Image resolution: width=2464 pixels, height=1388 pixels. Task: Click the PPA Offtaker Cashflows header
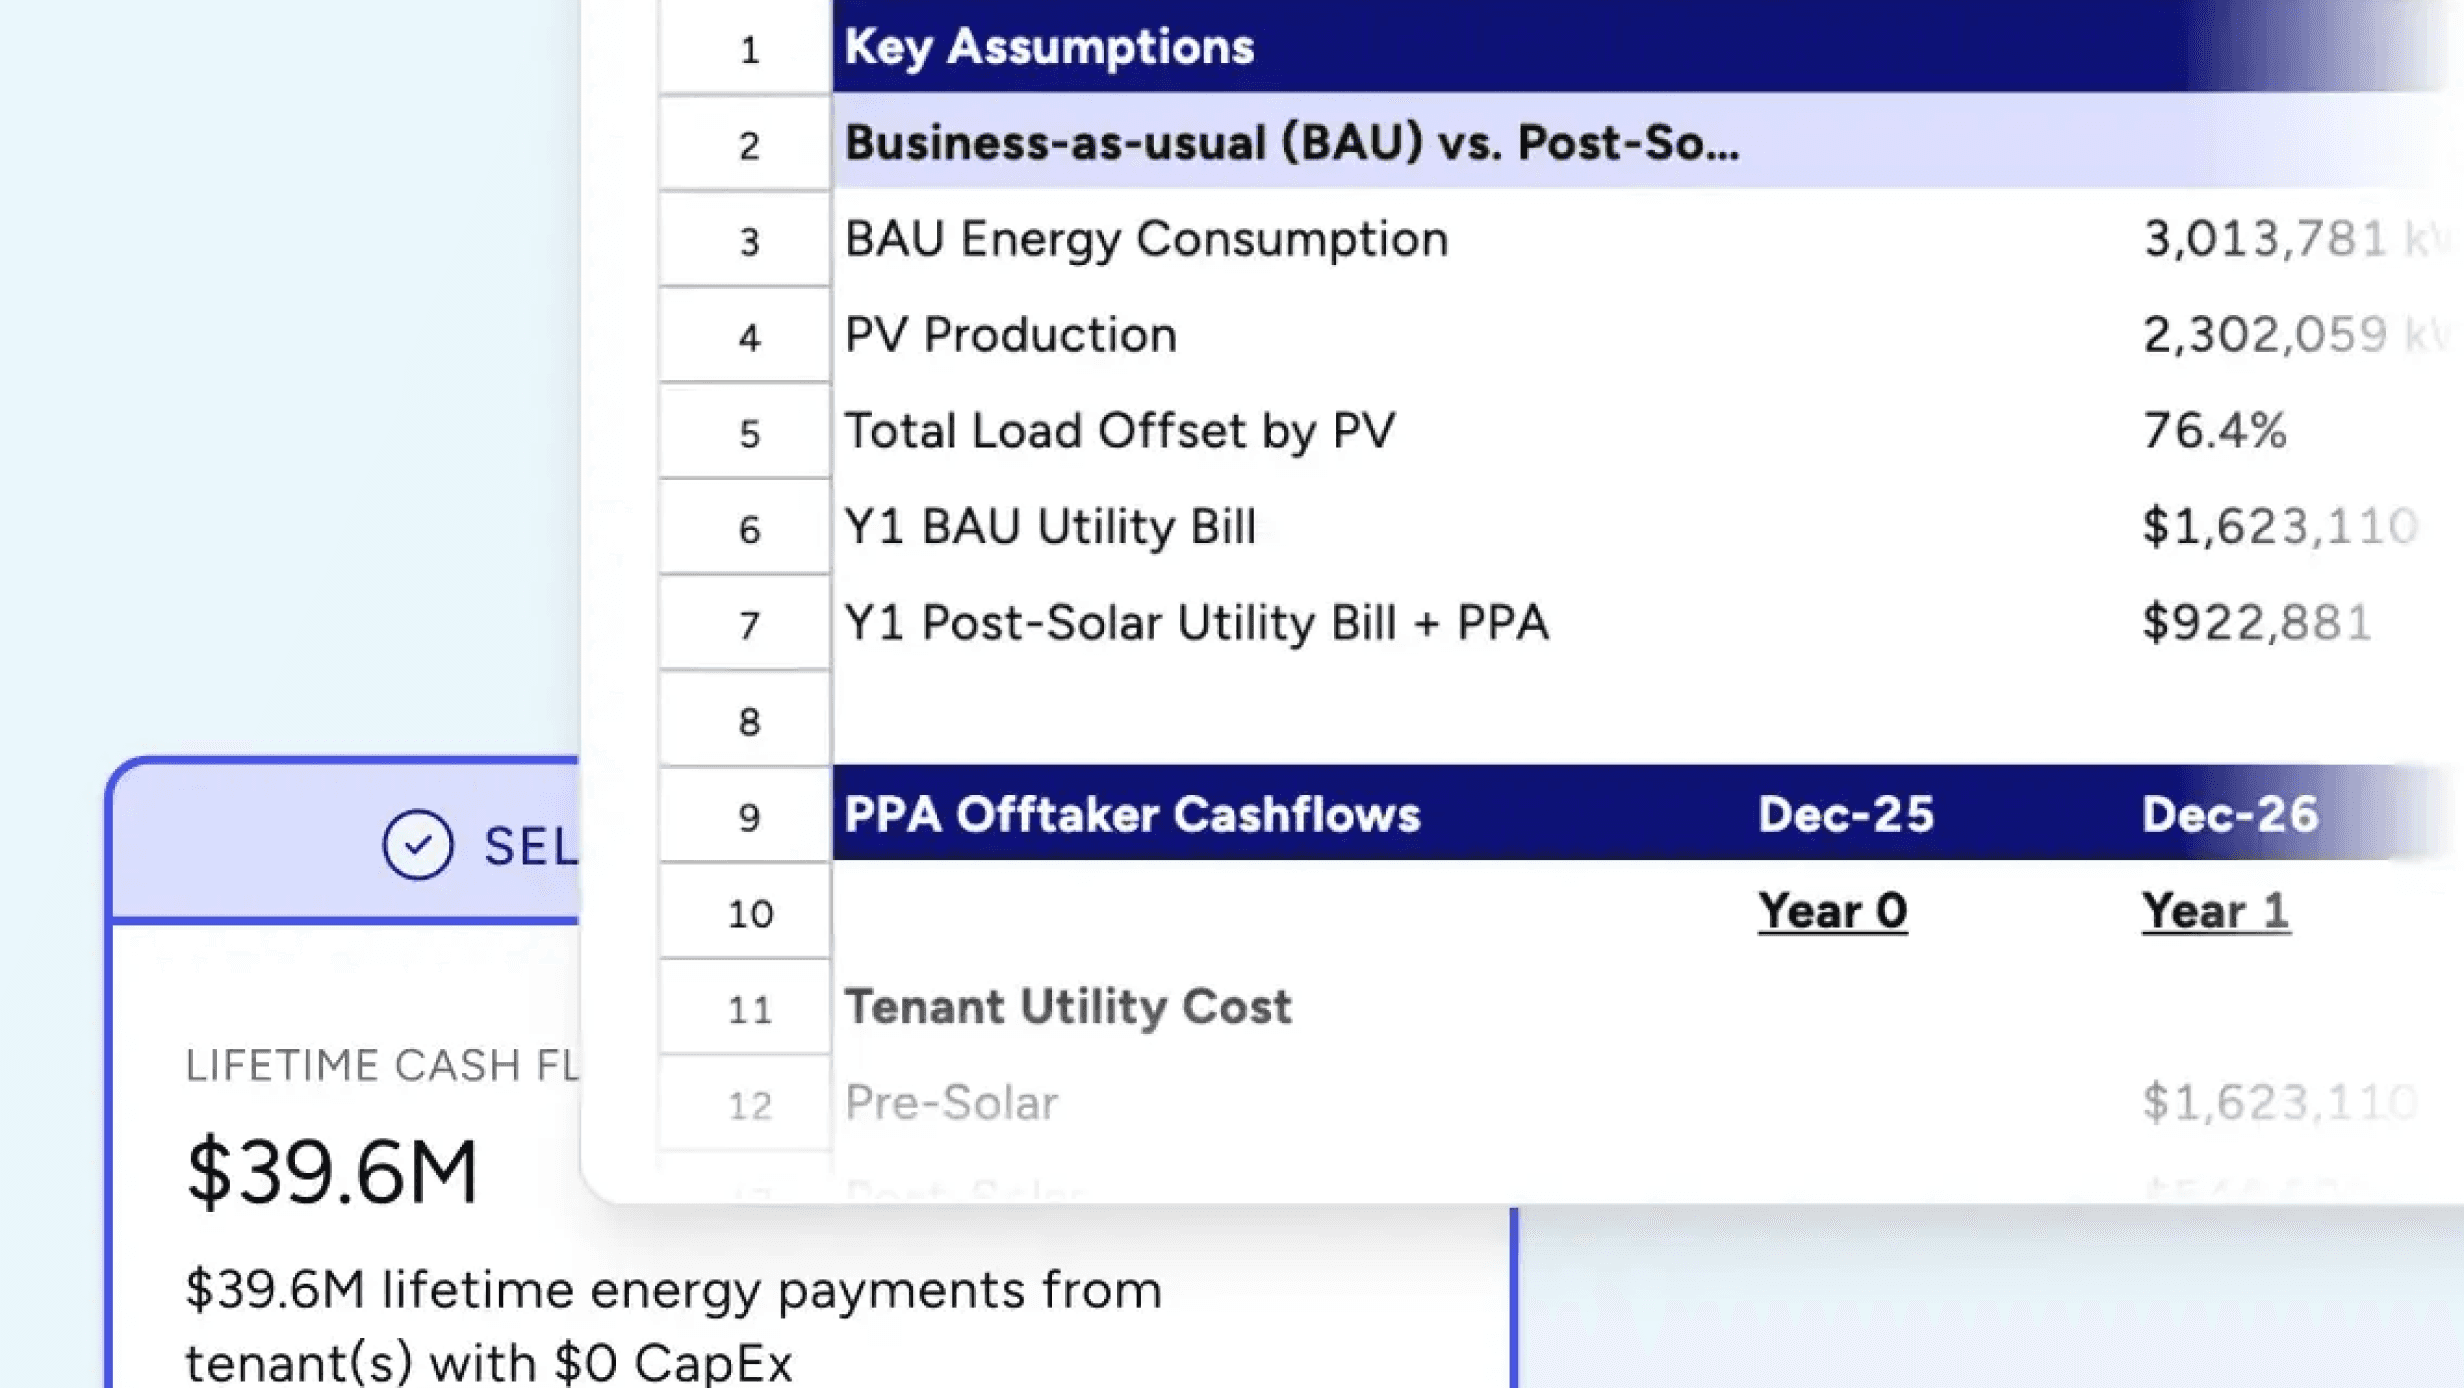tap(1131, 814)
